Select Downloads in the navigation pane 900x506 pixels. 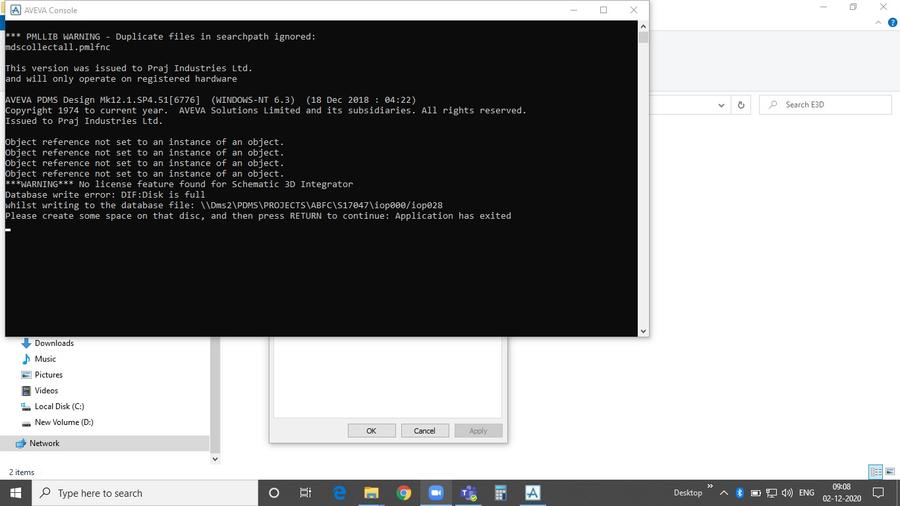pyautogui.click(x=54, y=343)
